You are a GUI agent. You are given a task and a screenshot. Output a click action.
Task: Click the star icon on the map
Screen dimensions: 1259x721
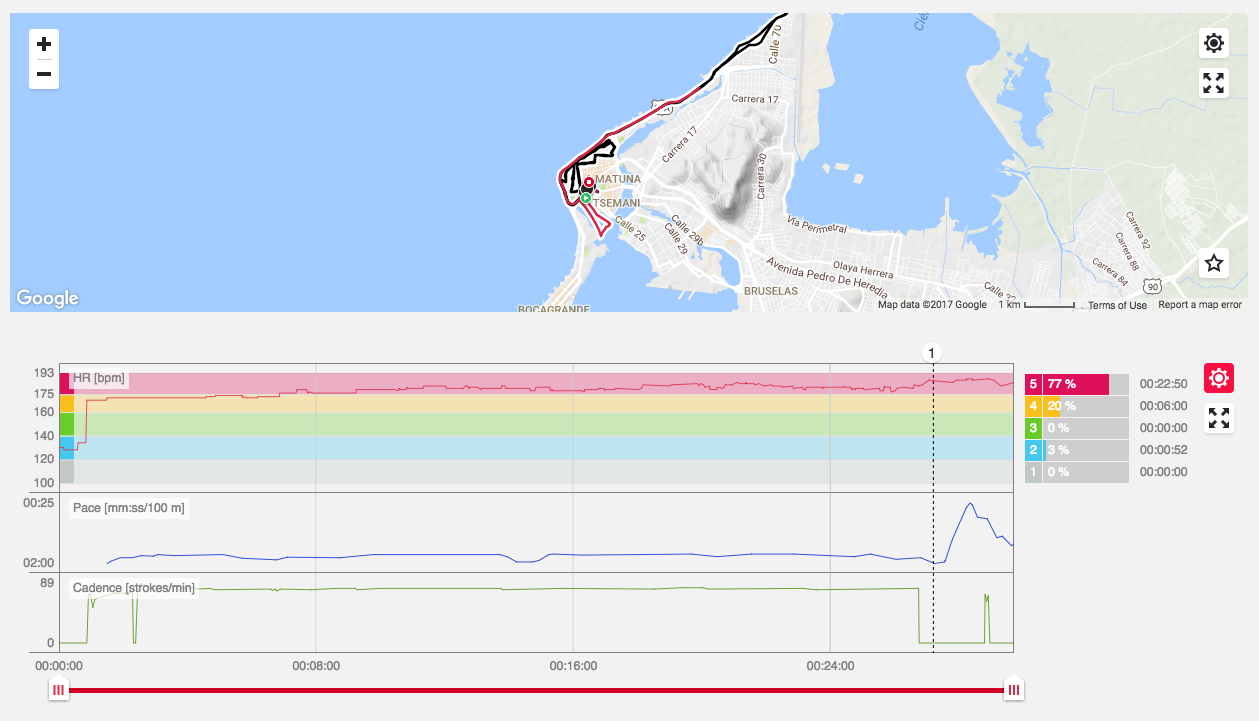[x=1214, y=263]
